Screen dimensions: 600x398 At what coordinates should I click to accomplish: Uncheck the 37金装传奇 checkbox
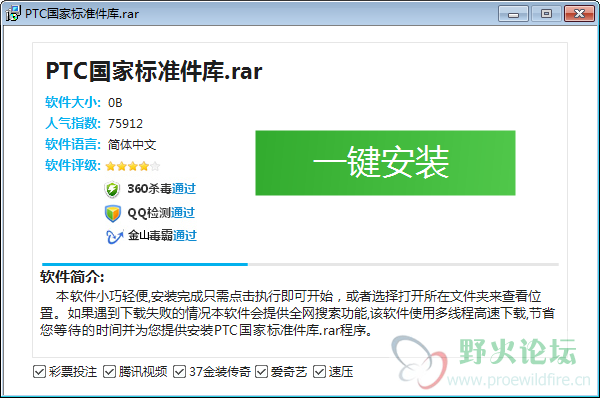point(179,371)
